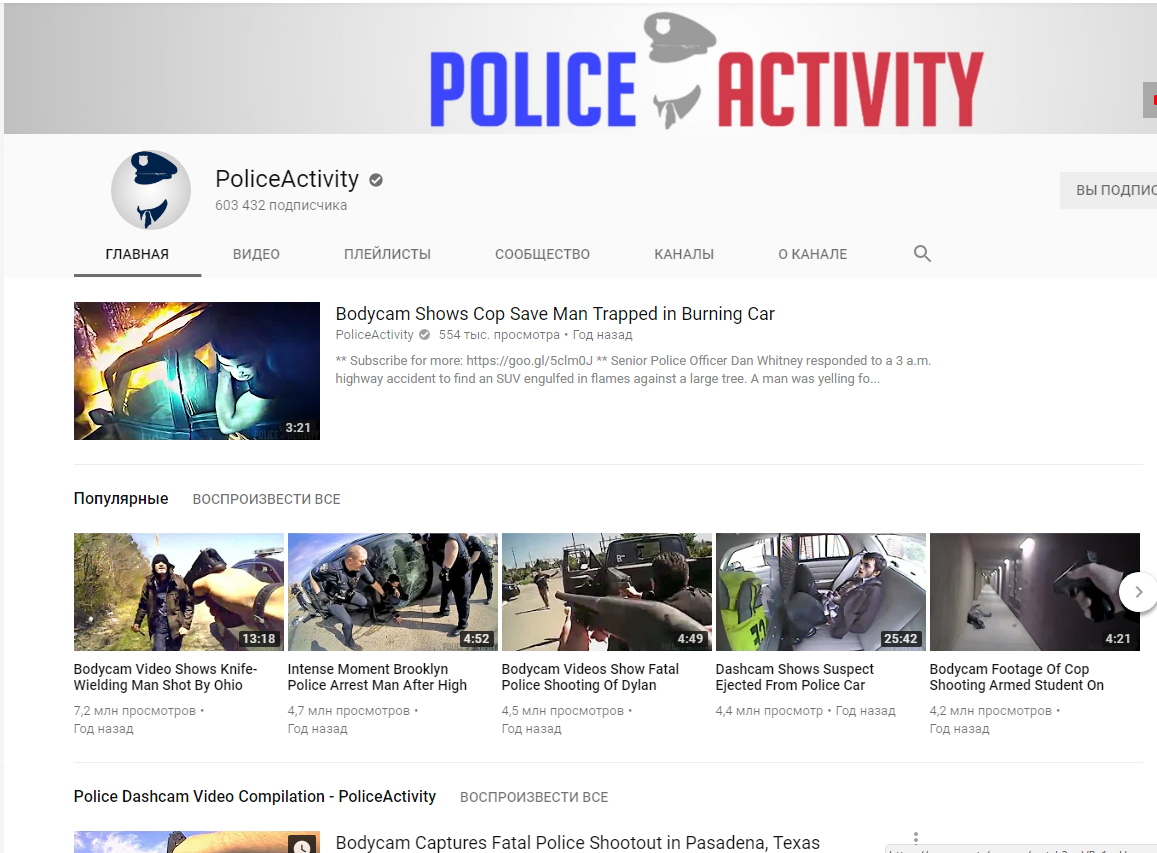1157x853 pixels.
Task: Open Bodycam Shows Cop Save Man title
Action: coord(555,314)
